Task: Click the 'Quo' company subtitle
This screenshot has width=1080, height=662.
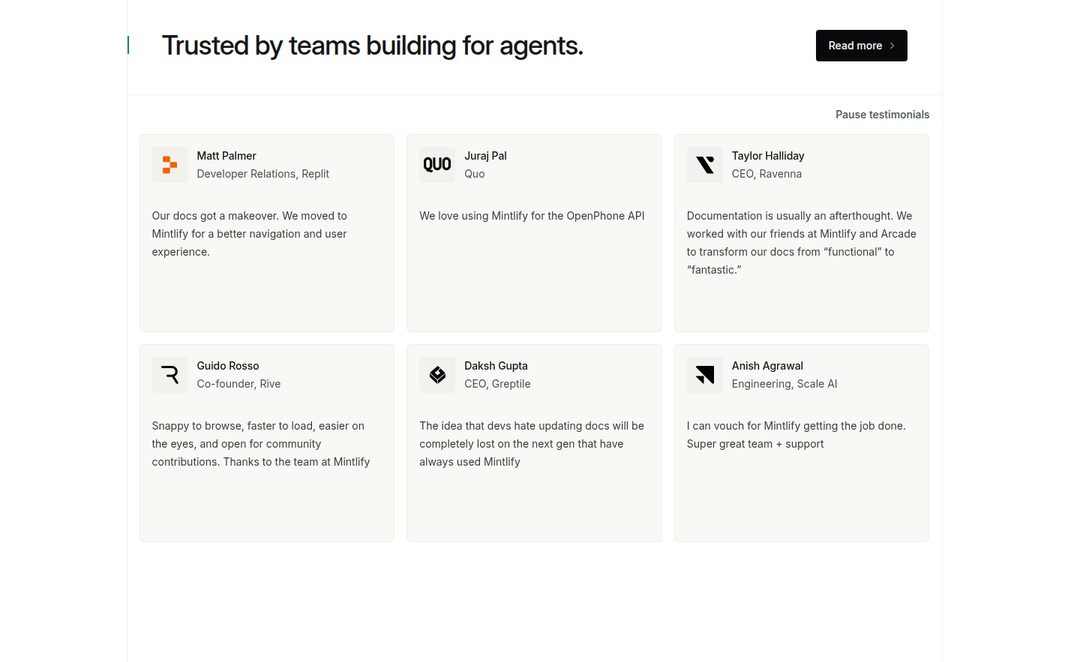Action: point(475,174)
